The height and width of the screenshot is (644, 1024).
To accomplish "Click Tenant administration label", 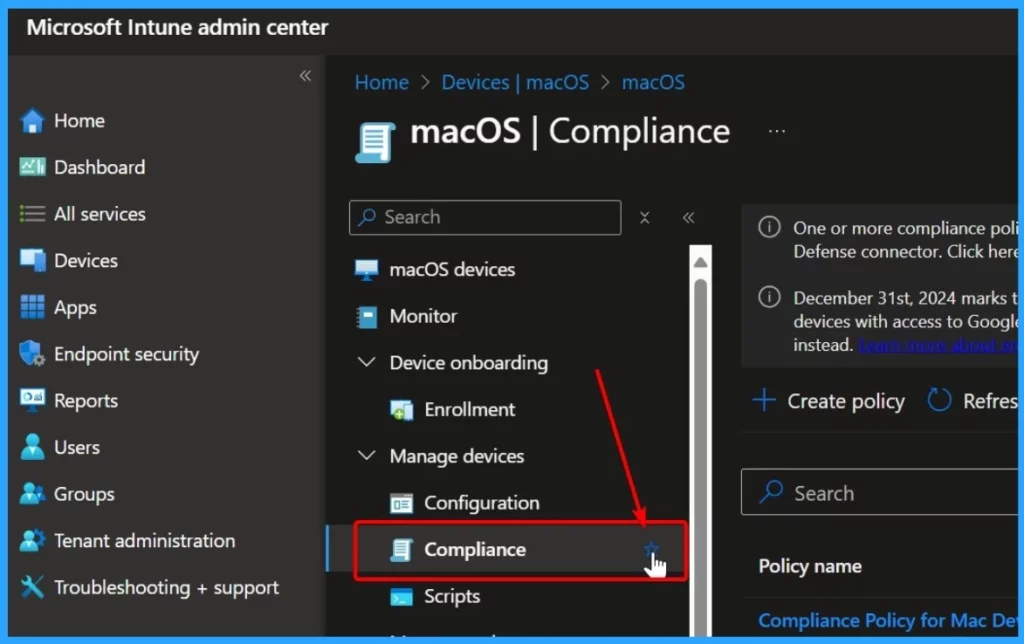I will pyautogui.click(x=144, y=541).
